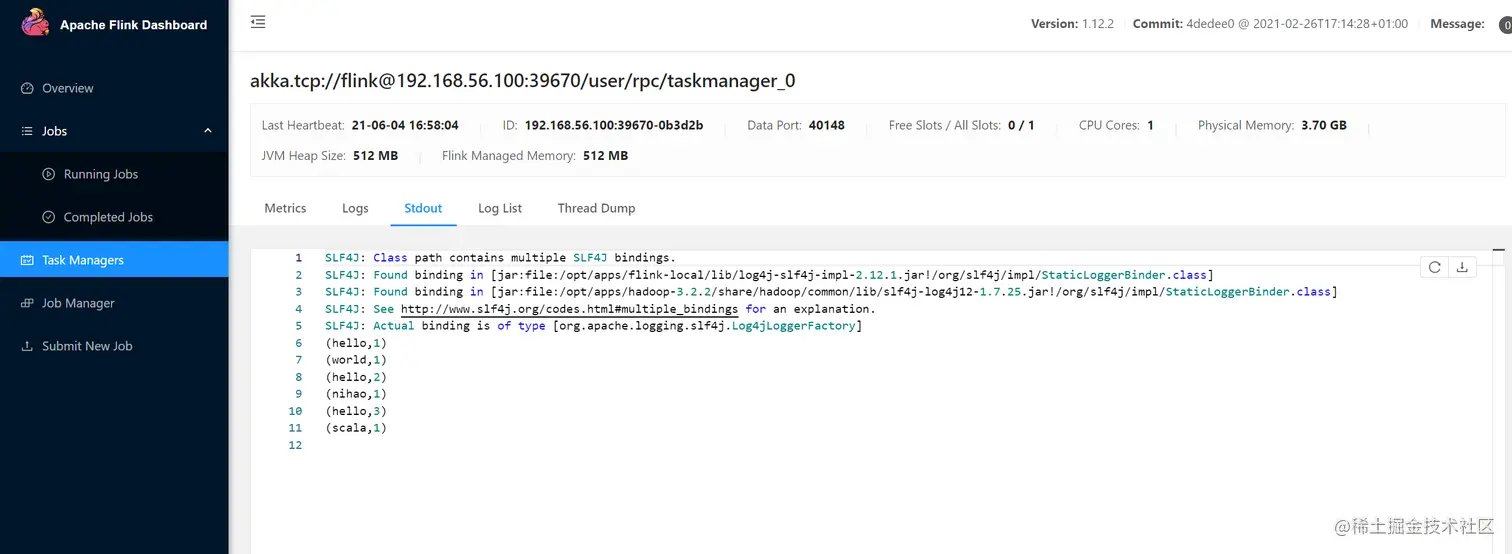Click the (hello,2) output line

click(x=355, y=377)
